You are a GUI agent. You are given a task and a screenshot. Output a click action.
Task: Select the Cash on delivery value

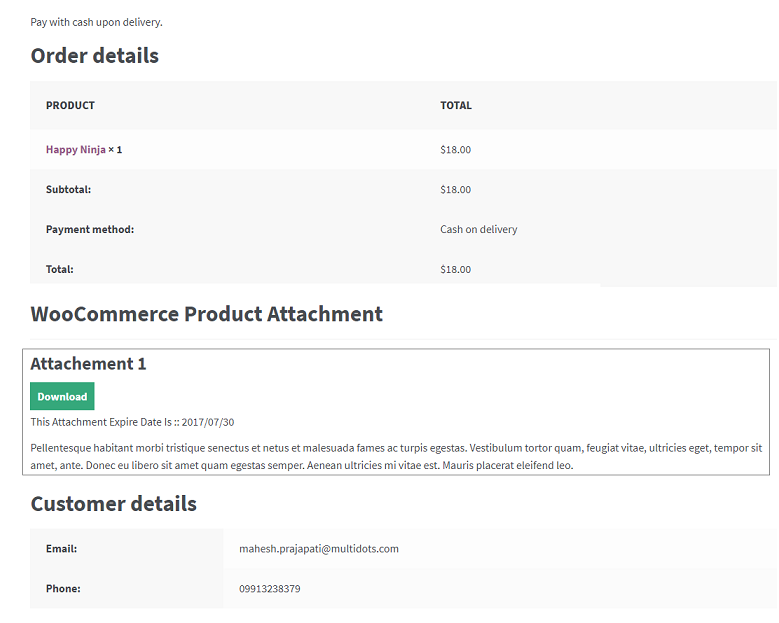point(478,230)
